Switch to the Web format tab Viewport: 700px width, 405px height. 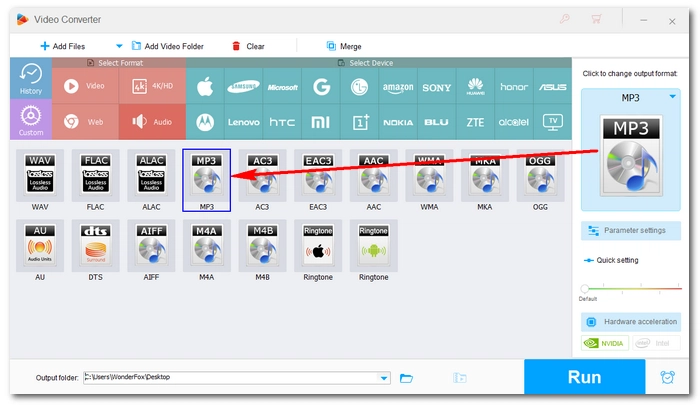coord(85,122)
